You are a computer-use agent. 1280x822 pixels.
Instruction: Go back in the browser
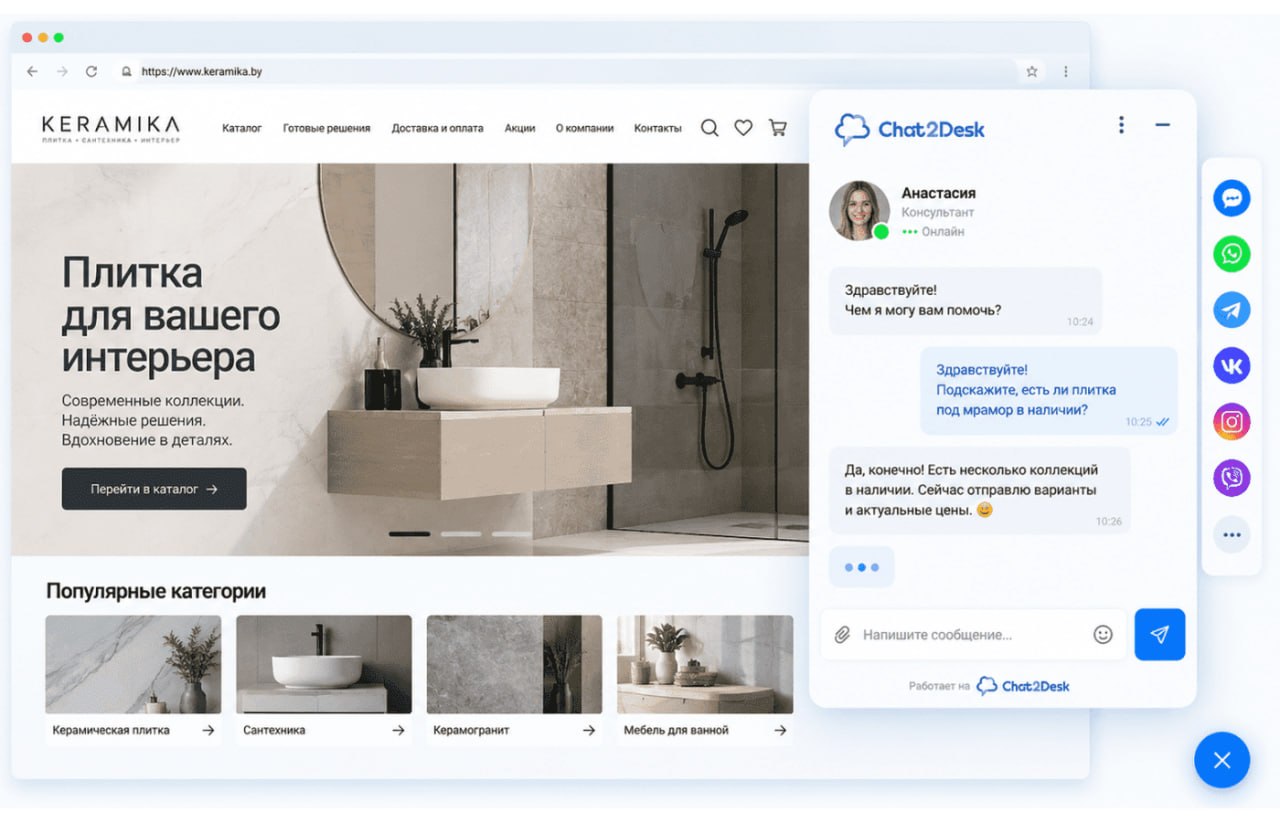[x=32, y=72]
